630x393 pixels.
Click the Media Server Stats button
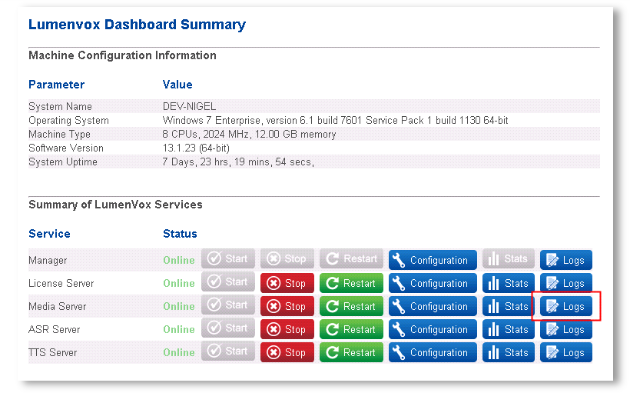508,306
